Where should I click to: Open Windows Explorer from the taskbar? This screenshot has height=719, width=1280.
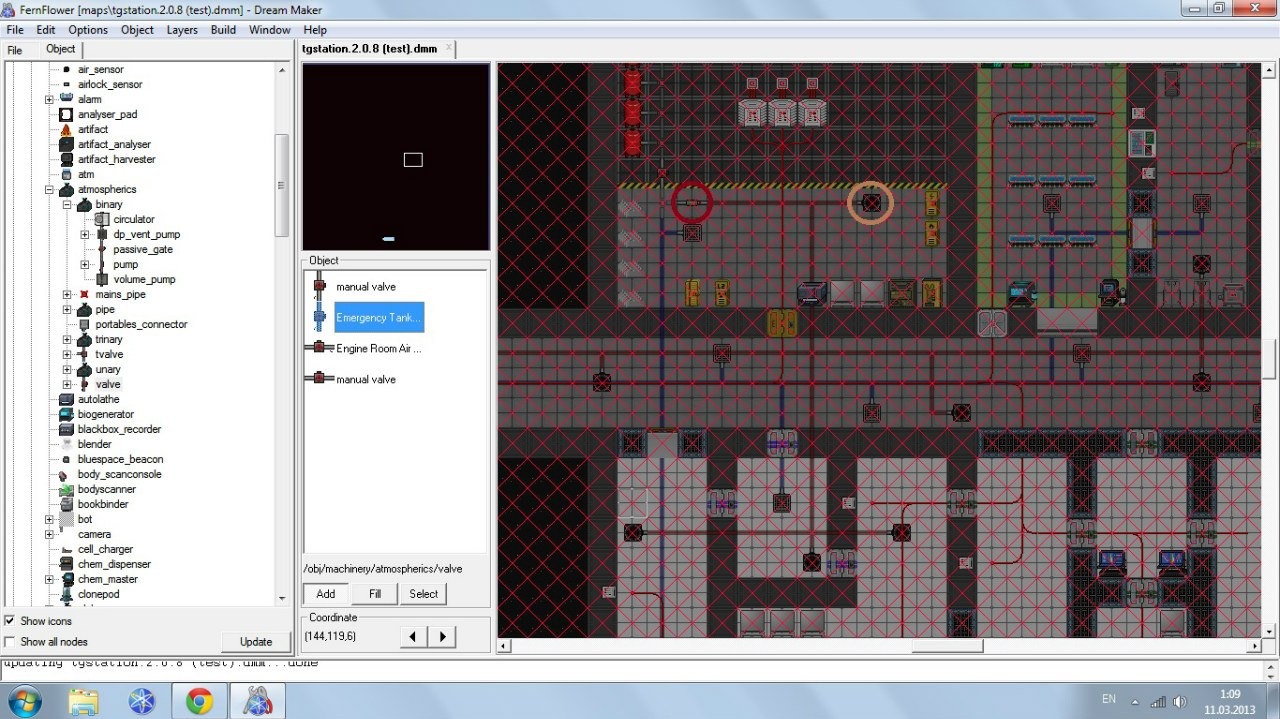[x=84, y=701]
